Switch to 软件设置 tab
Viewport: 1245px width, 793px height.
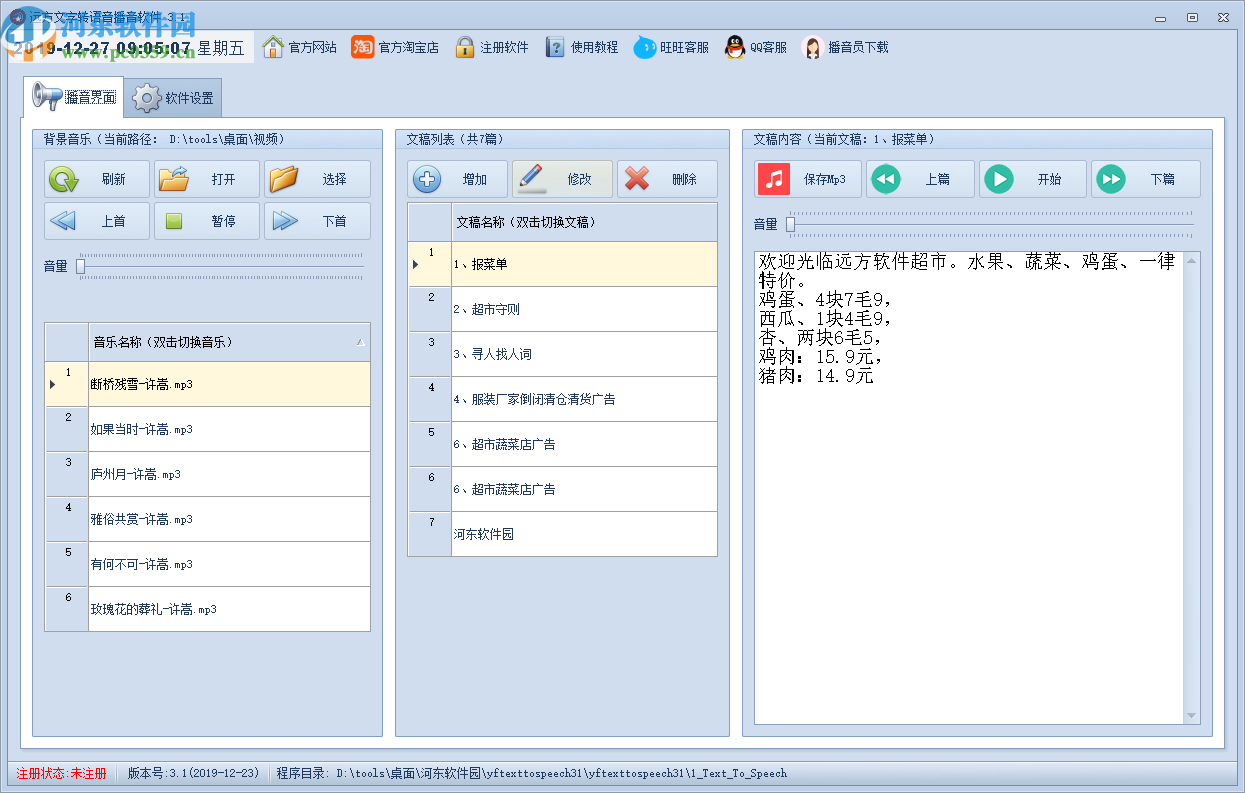point(173,98)
